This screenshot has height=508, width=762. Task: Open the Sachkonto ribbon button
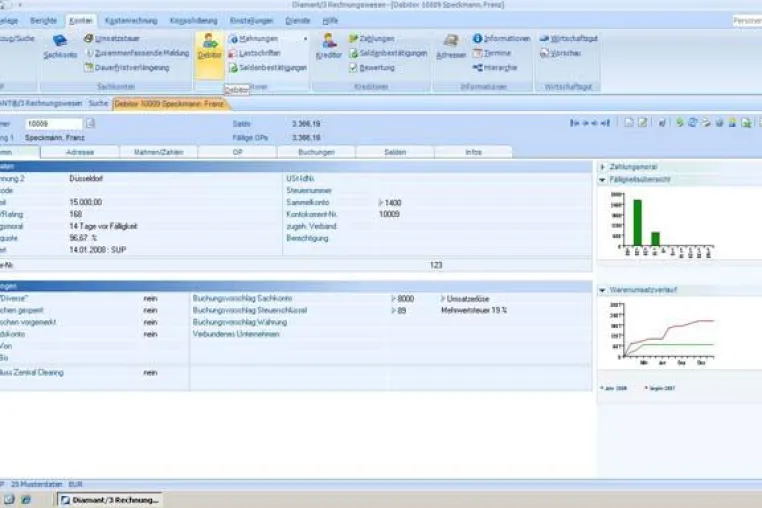60,46
